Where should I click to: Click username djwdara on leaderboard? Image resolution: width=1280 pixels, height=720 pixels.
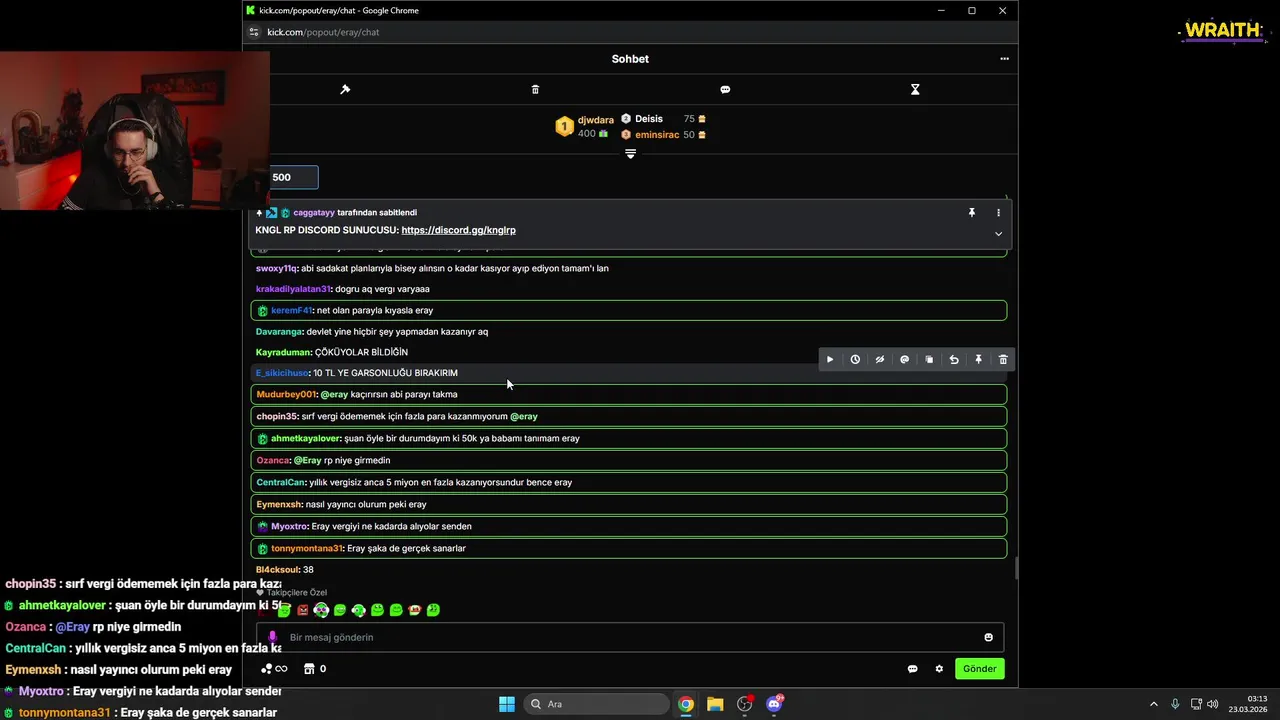click(596, 120)
